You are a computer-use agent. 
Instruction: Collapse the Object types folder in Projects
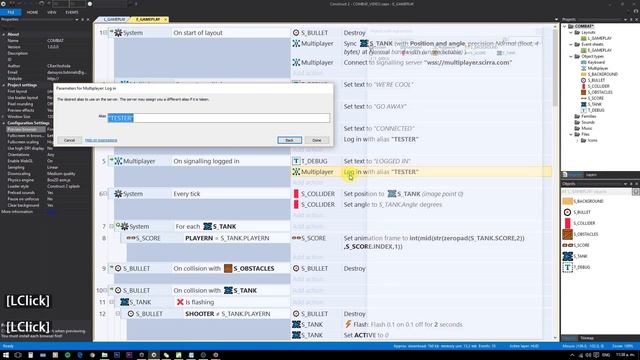coord(571,56)
